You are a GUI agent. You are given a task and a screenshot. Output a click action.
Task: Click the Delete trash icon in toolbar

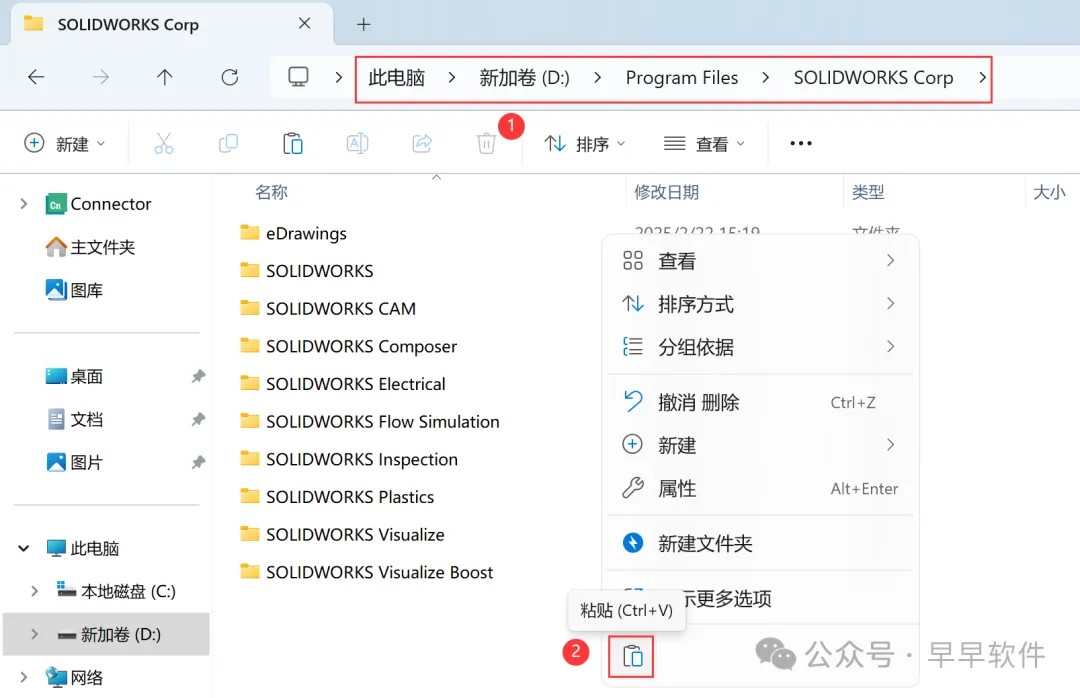[486, 143]
